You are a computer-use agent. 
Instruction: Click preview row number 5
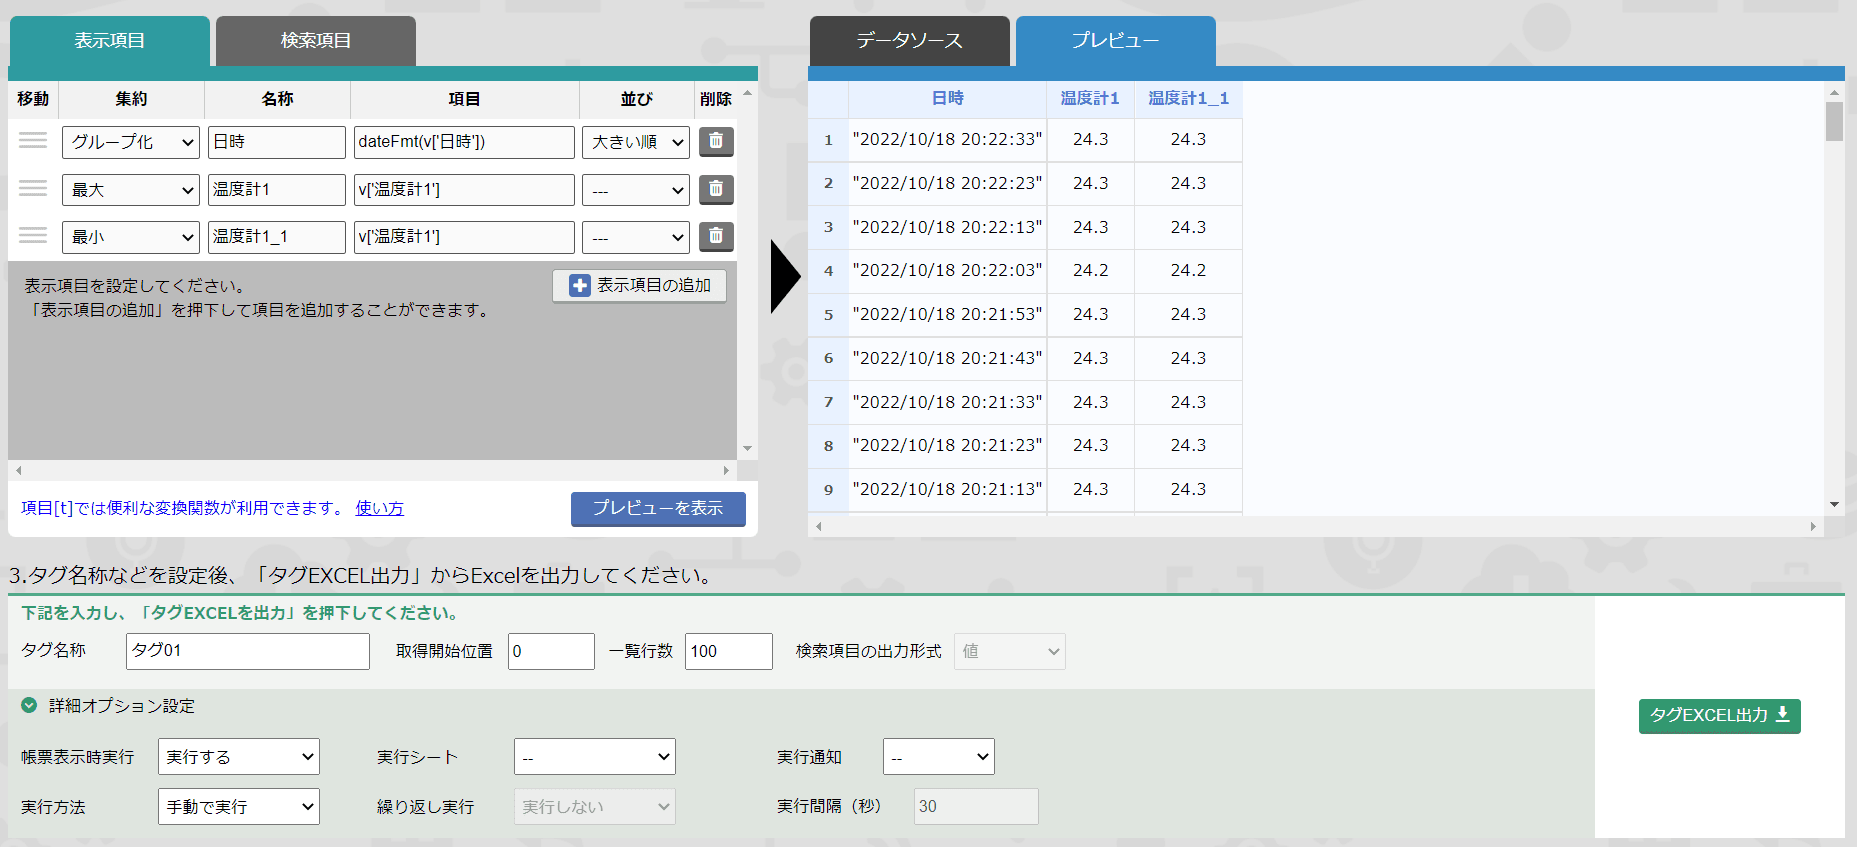point(828,314)
